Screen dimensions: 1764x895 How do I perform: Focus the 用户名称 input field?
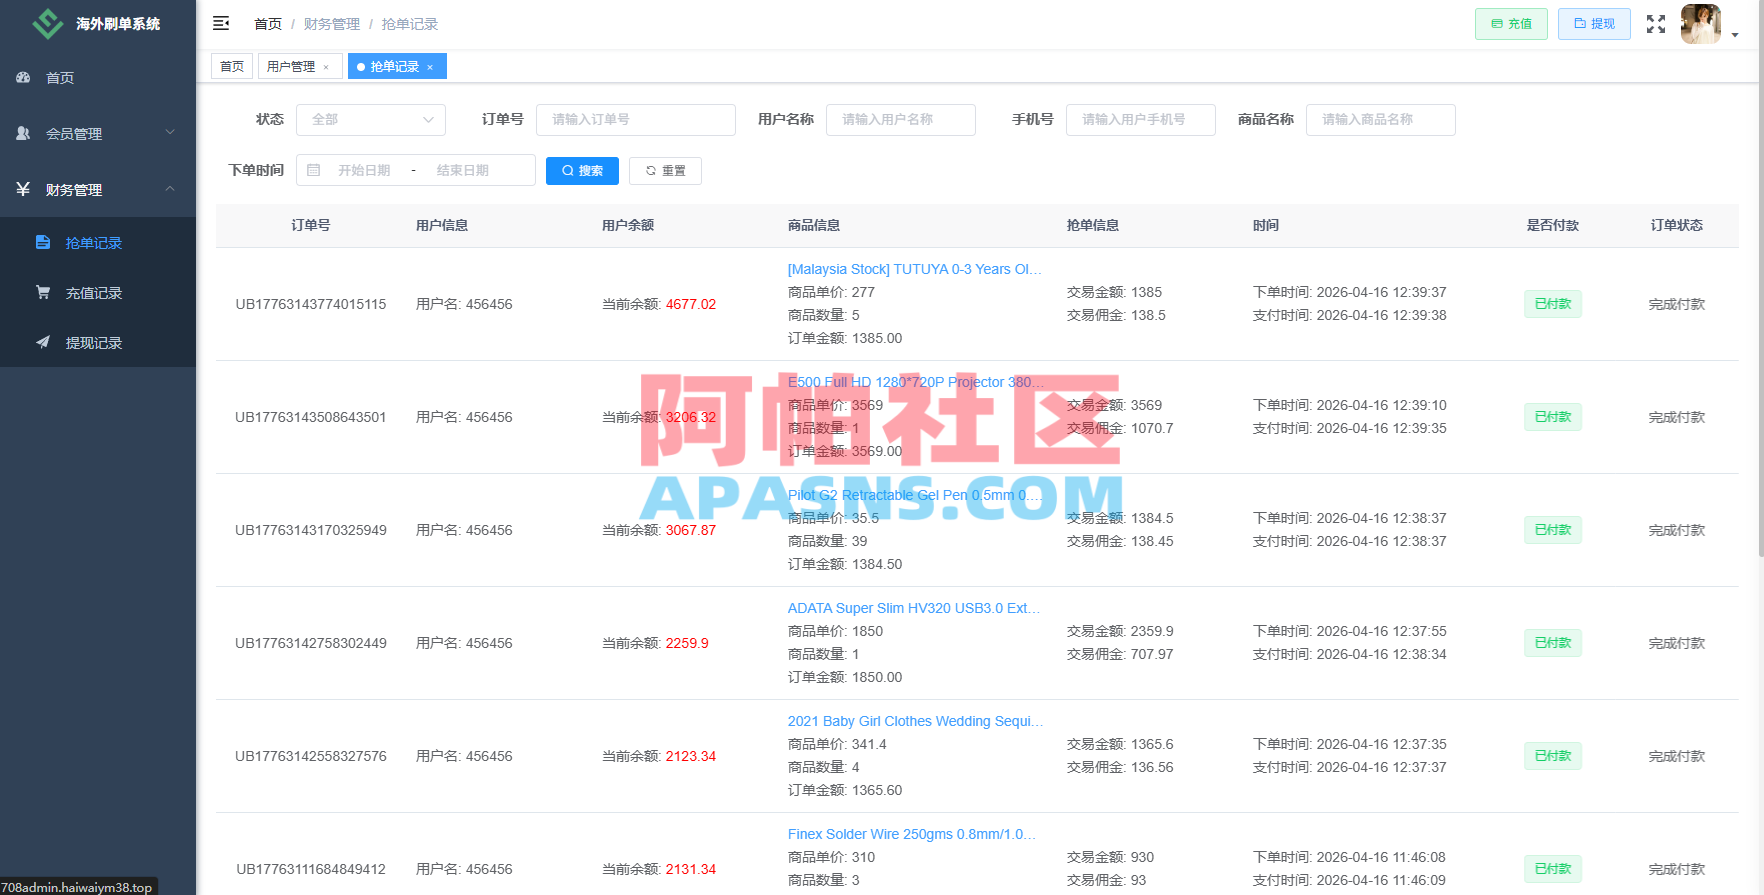coord(901,120)
